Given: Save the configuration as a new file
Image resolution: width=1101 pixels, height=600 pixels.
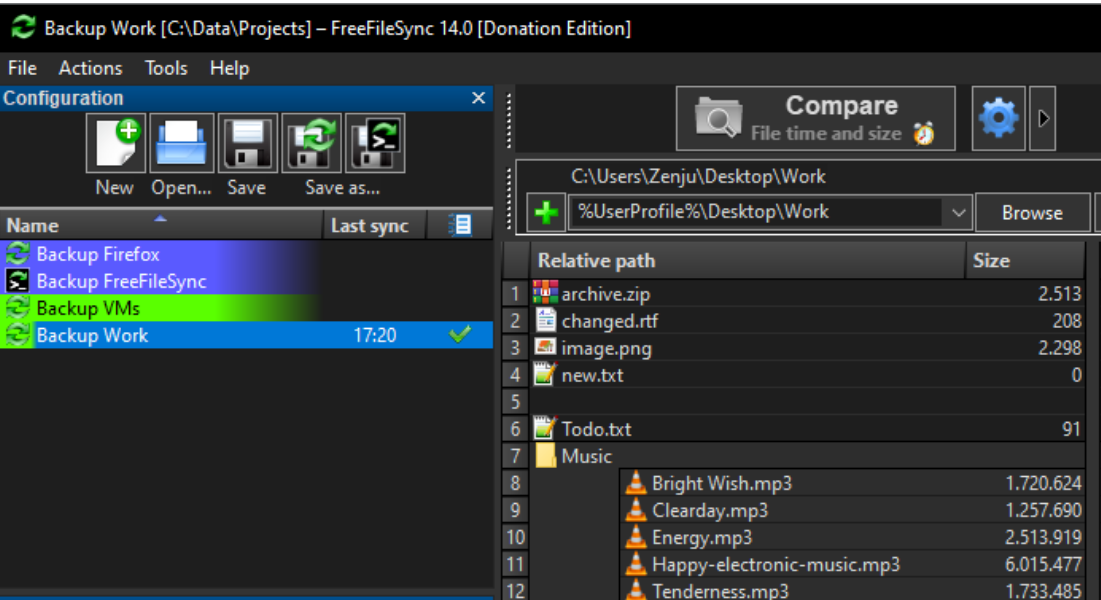Looking at the screenshot, I should (312, 141).
